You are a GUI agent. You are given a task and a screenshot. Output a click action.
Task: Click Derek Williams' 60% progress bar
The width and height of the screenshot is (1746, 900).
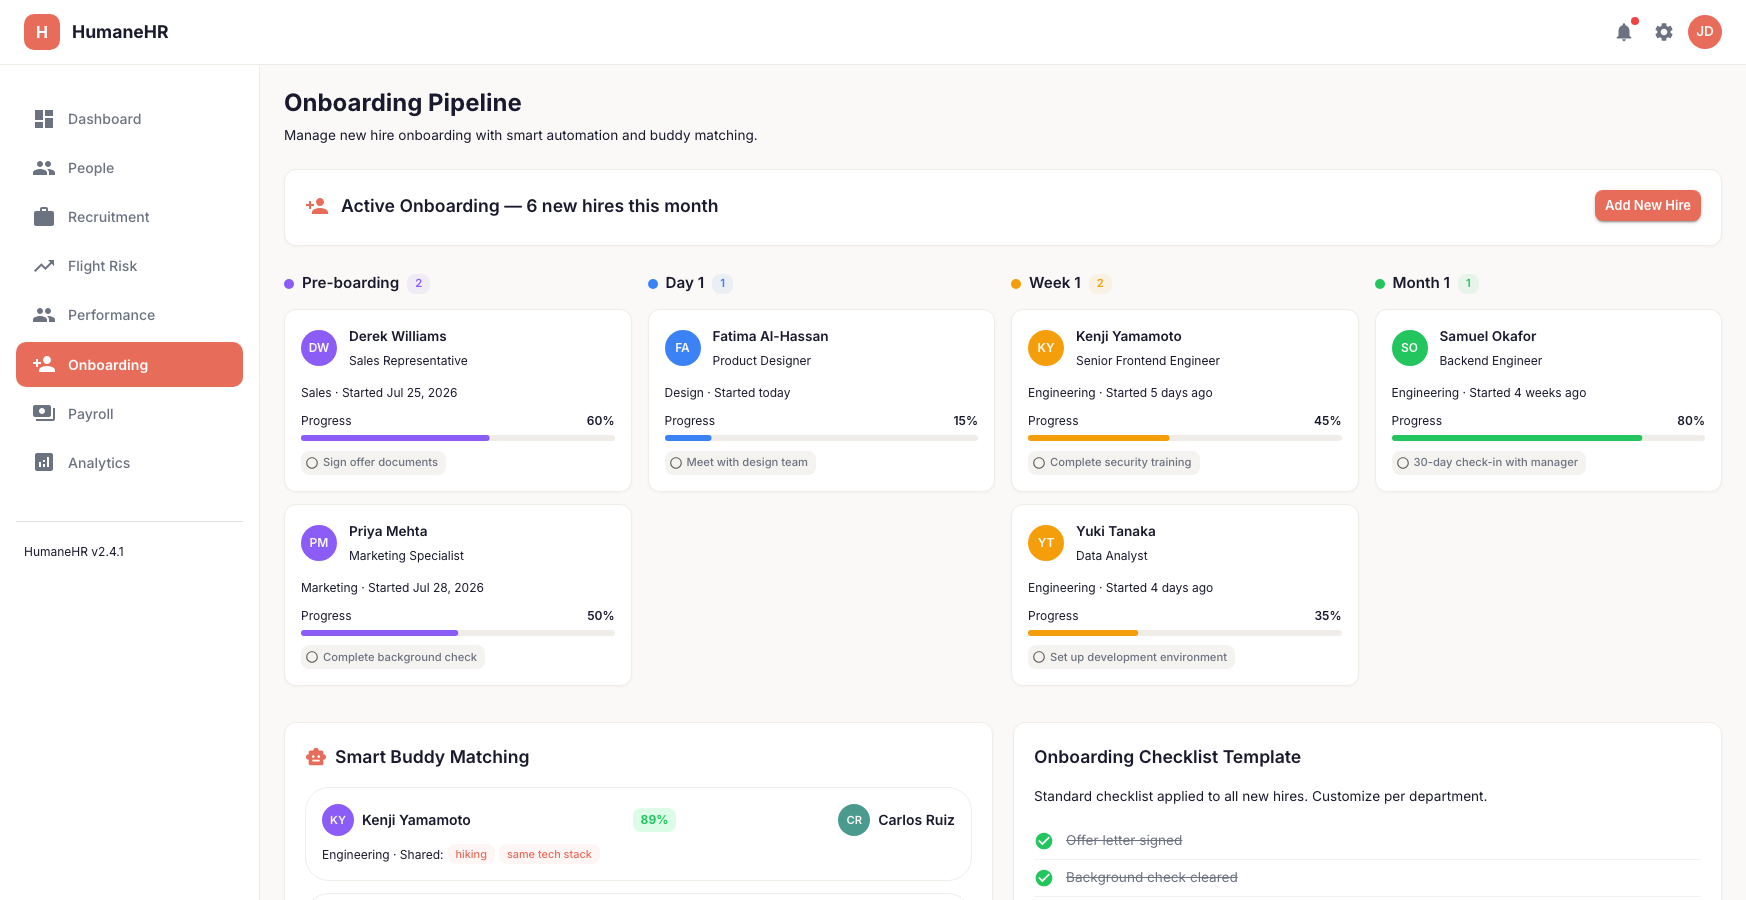[458, 438]
